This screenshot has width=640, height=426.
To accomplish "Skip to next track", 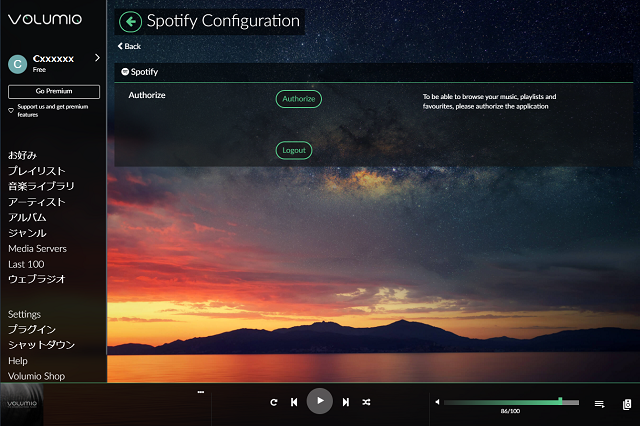I will tap(346, 402).
